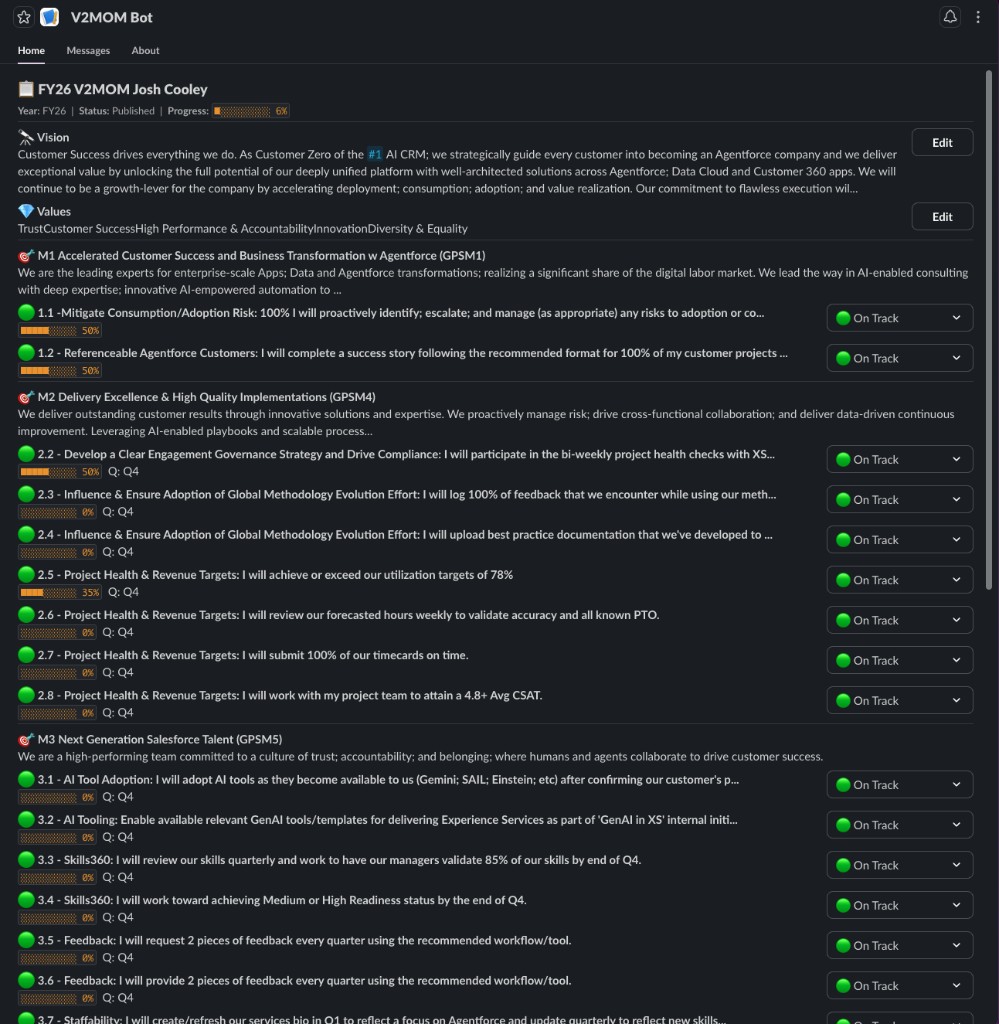Click 'Q: Q4' label under measure 2.2
Image resolution: width=999 pixels, height=1024 pixels.
coord(123,471)
